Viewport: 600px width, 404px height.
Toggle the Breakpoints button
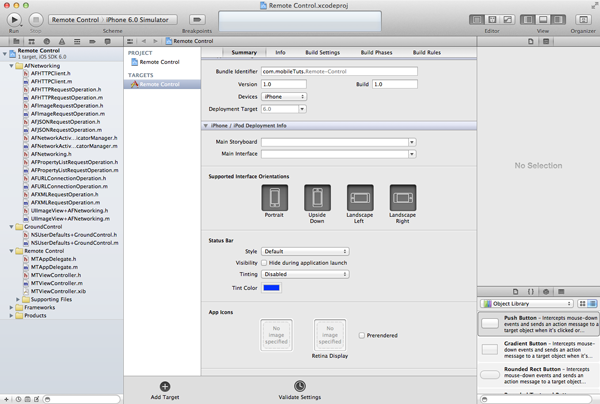point(197,20)
